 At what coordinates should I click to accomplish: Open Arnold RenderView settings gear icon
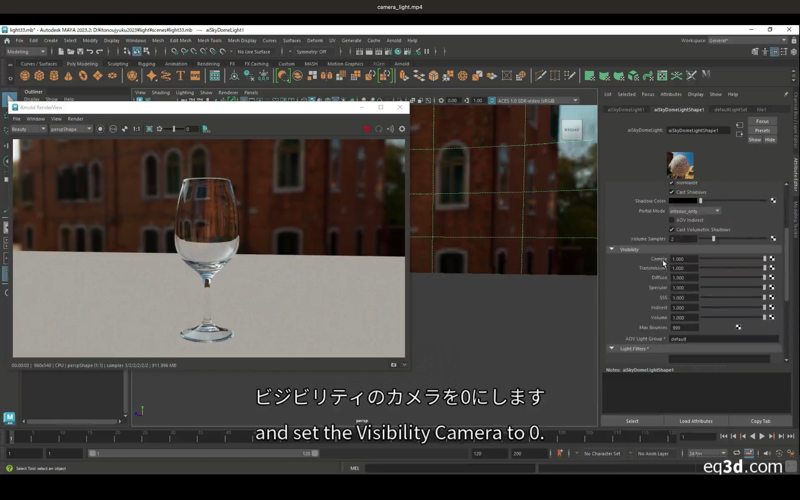402,129
